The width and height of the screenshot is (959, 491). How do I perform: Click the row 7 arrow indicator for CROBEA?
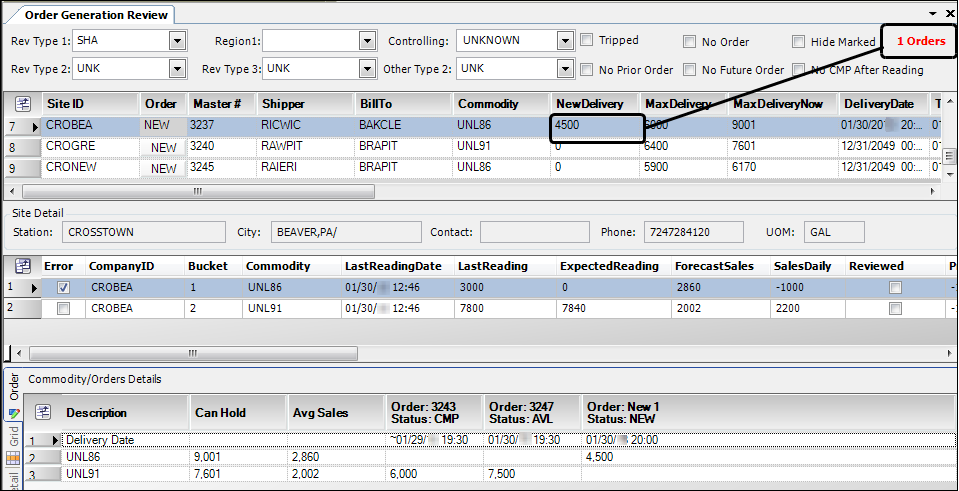click(35, 127)
